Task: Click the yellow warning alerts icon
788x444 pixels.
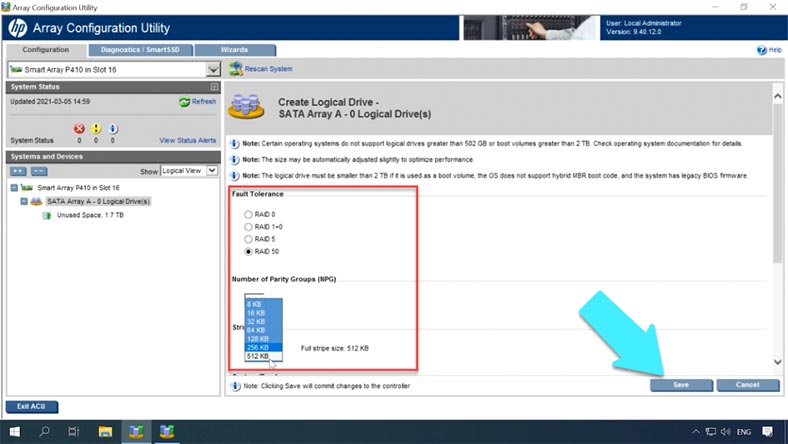Action: click(95, 129)
